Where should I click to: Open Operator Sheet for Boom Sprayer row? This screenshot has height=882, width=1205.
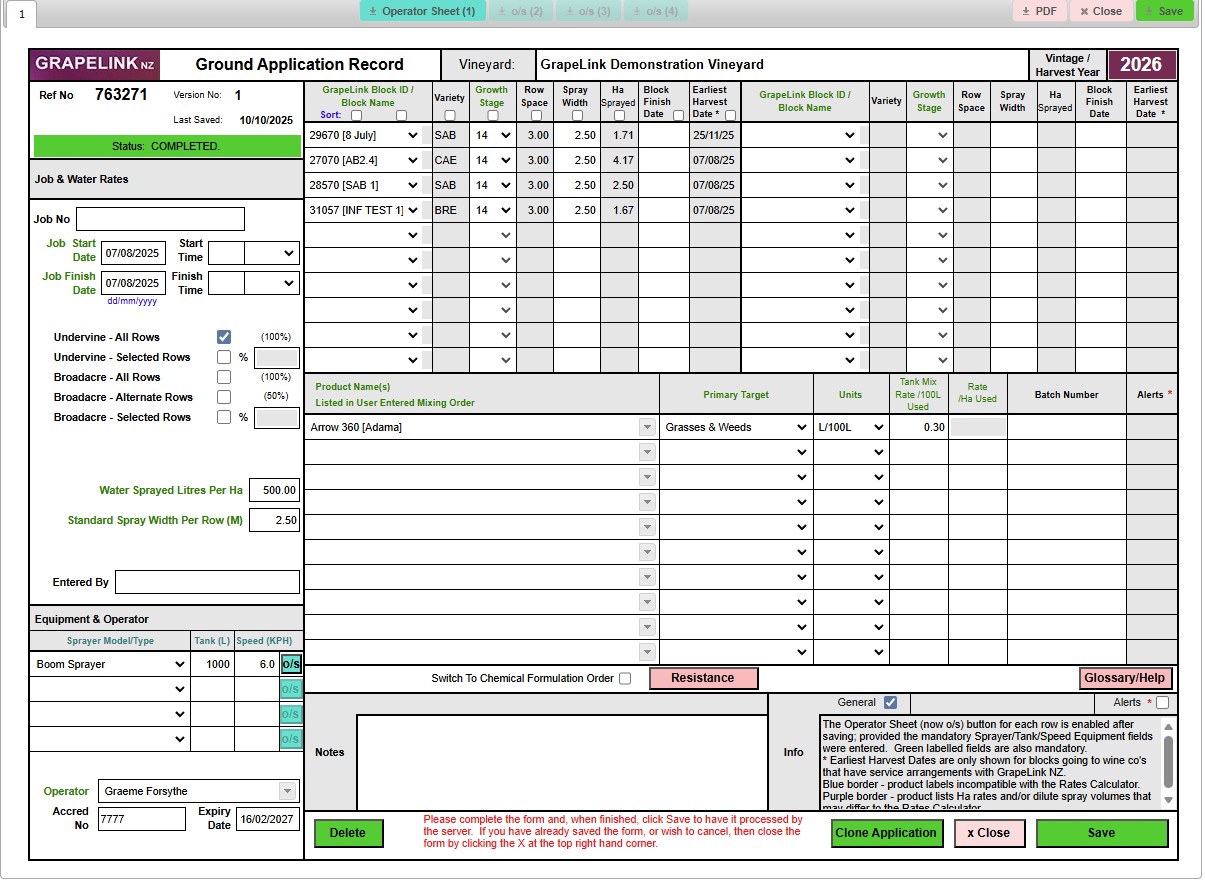(290, 664)
